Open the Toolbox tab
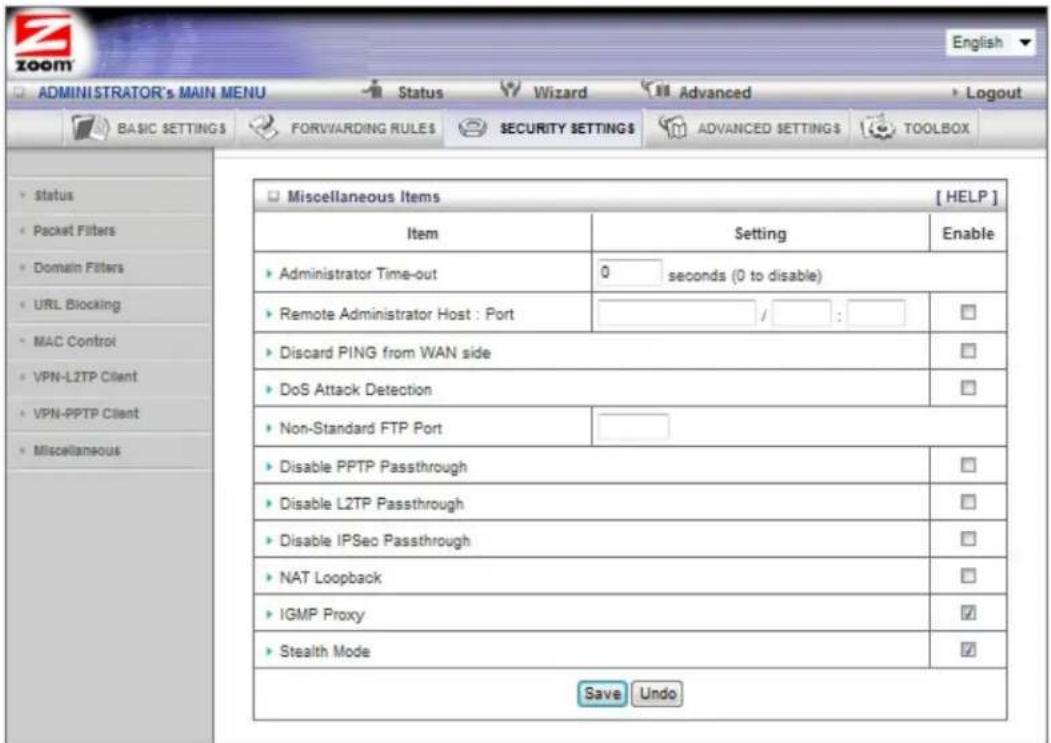The width and height of the screenshot is (1051, 743). 916,127
